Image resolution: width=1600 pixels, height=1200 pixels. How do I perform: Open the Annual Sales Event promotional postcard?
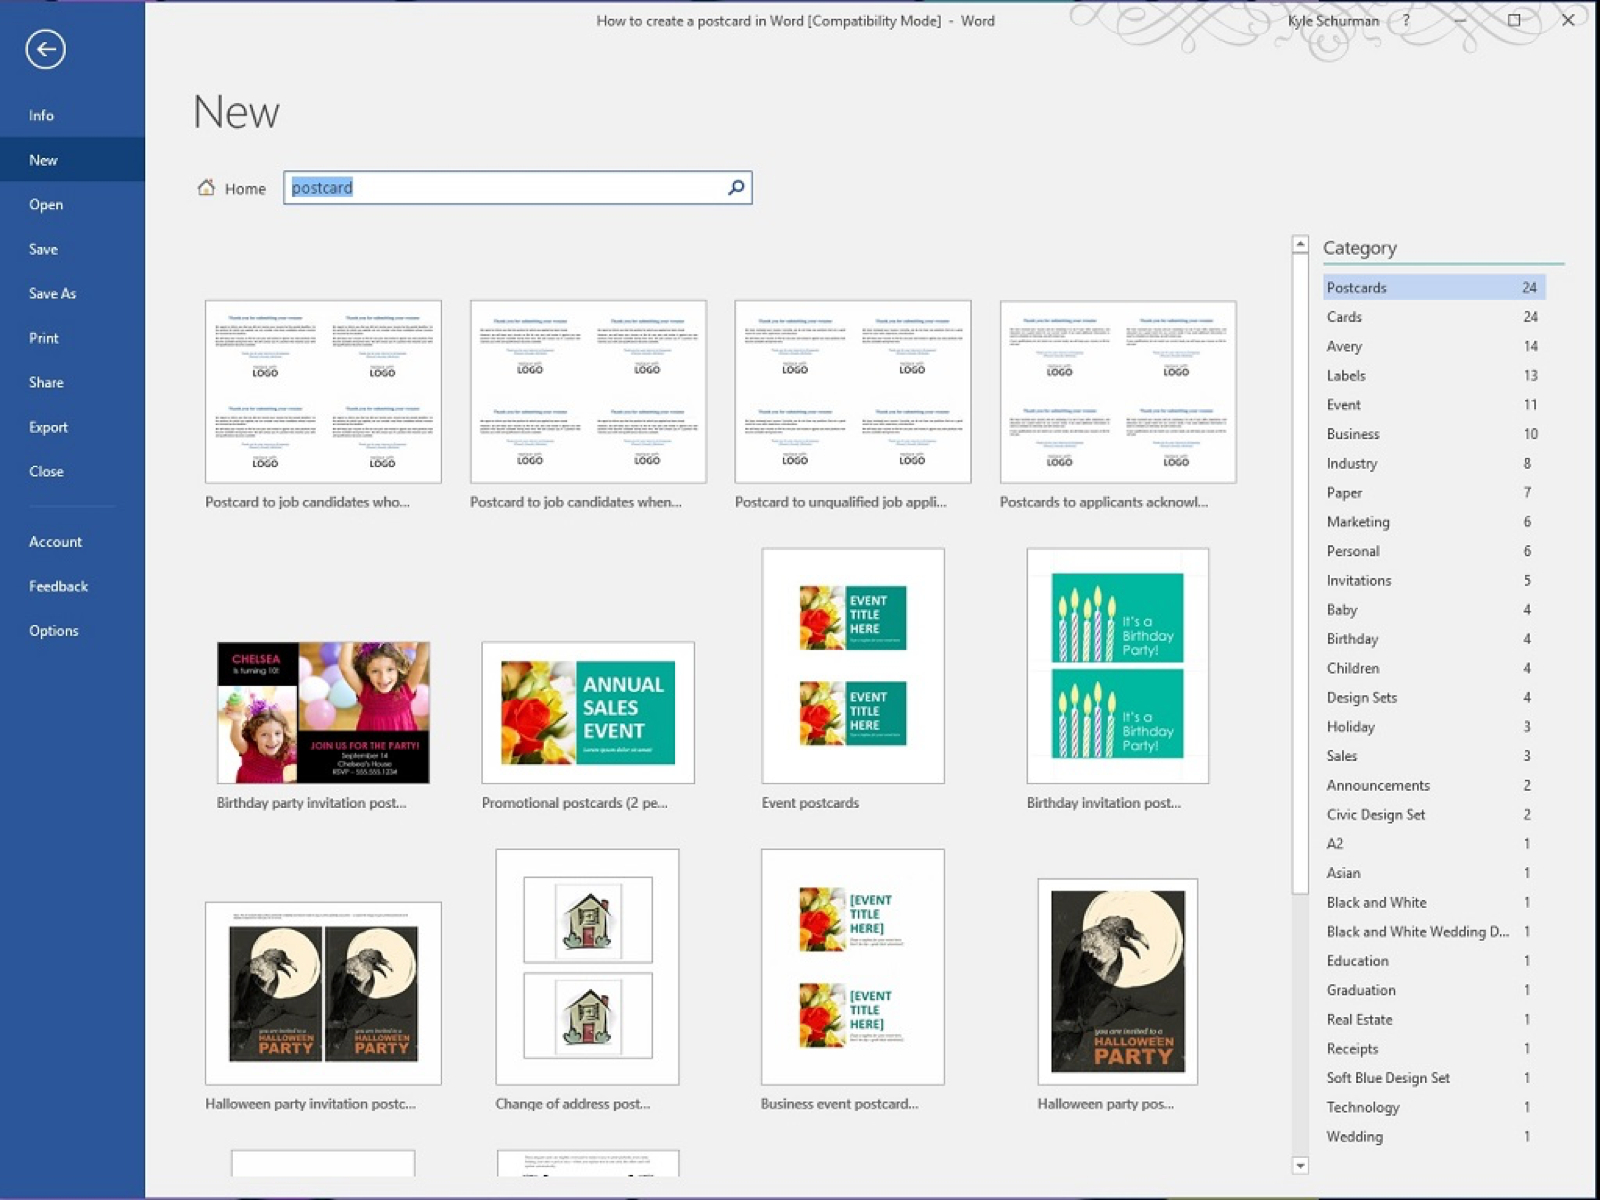588,712
